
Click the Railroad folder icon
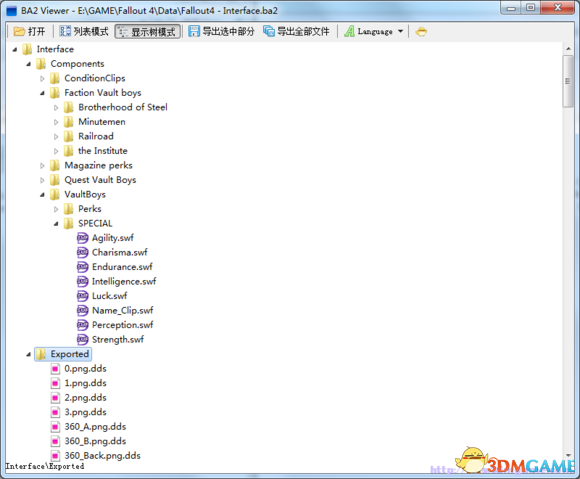pyautogui.click(x=68, y=136)
